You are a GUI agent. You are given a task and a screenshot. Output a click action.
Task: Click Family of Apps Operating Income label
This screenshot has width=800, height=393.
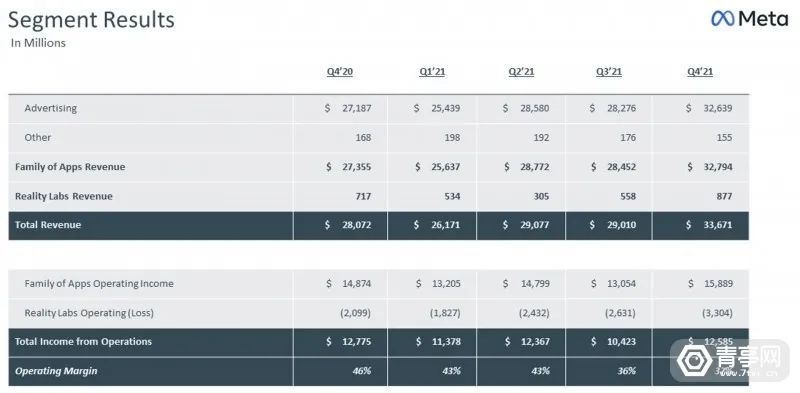click(x=99, y=284)
